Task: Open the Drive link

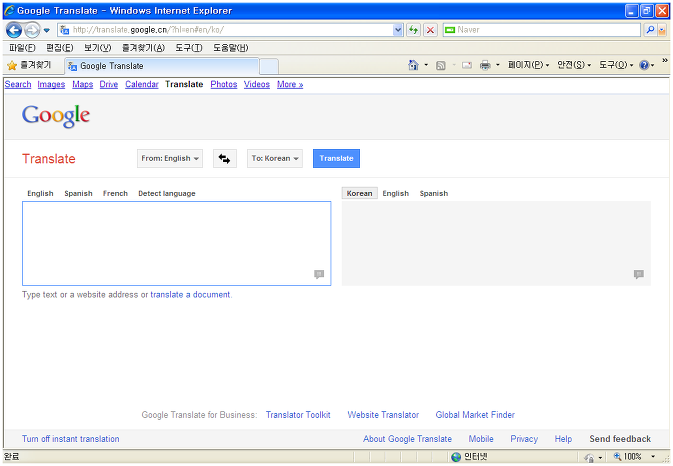Action: [x=109, y=85]
